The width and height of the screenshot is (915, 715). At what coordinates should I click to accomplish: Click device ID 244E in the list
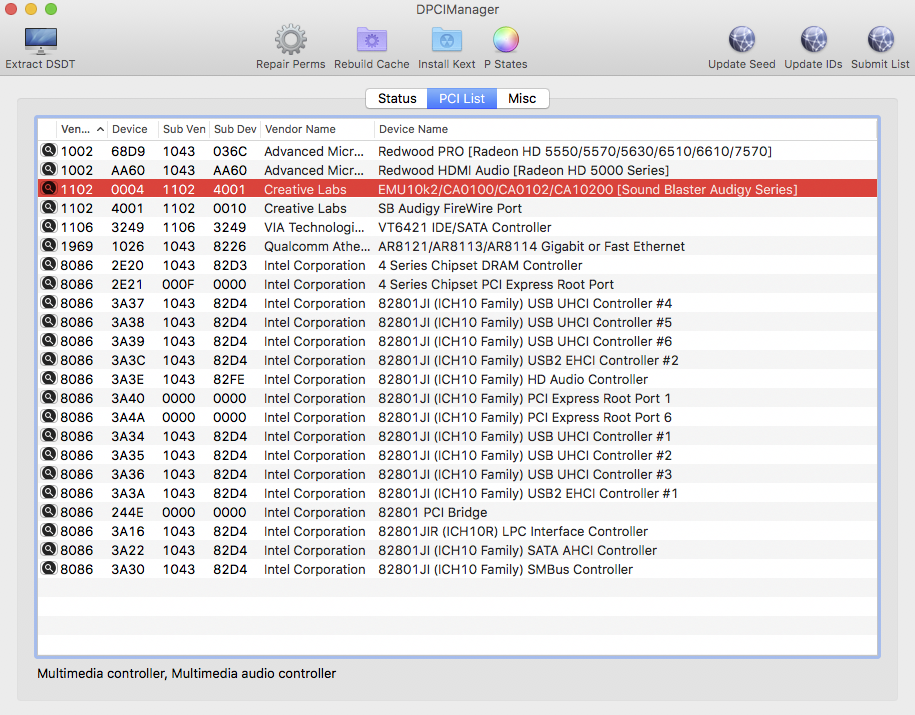click(127, 512)
